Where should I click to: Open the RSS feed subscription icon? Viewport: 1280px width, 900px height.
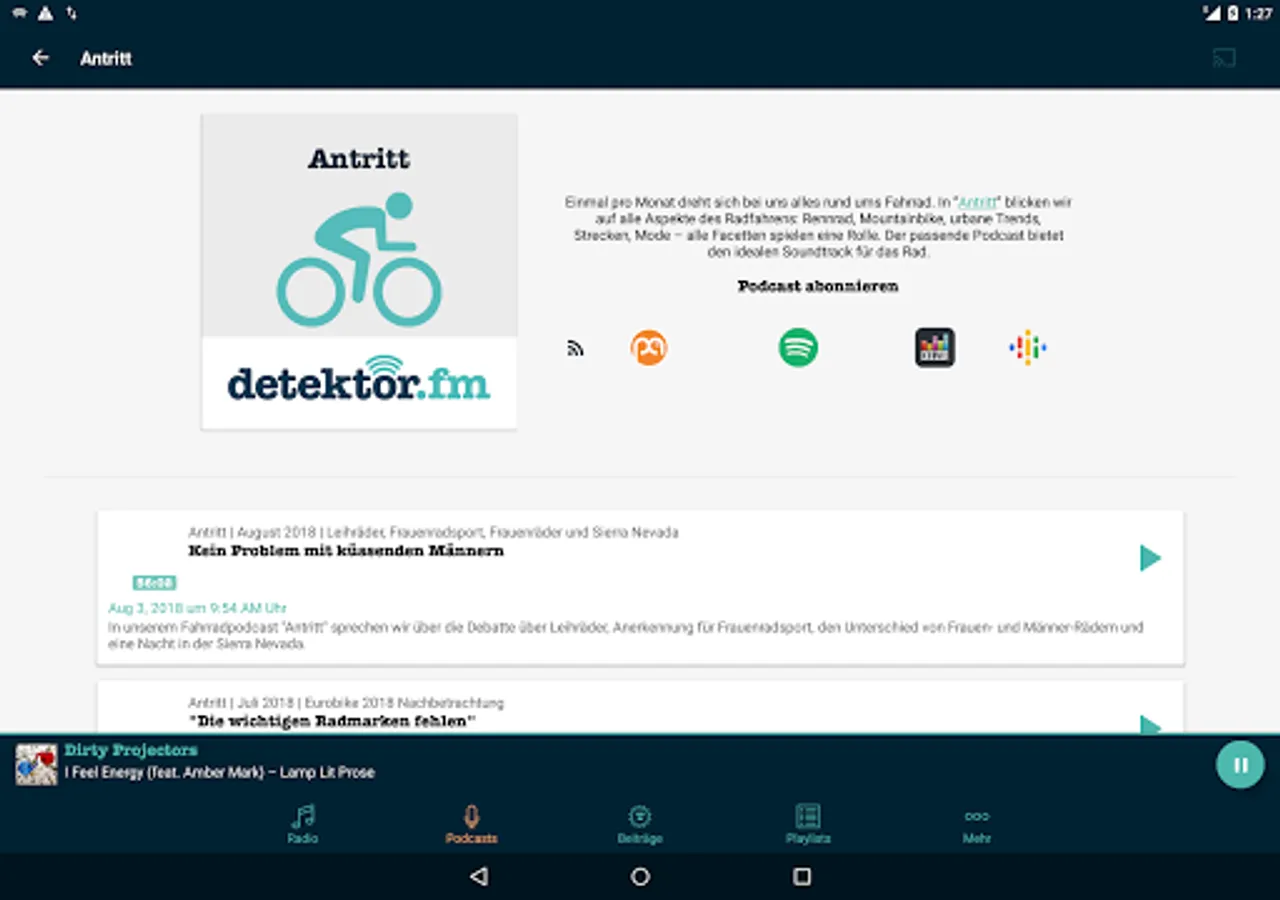[x=575, y=348]
